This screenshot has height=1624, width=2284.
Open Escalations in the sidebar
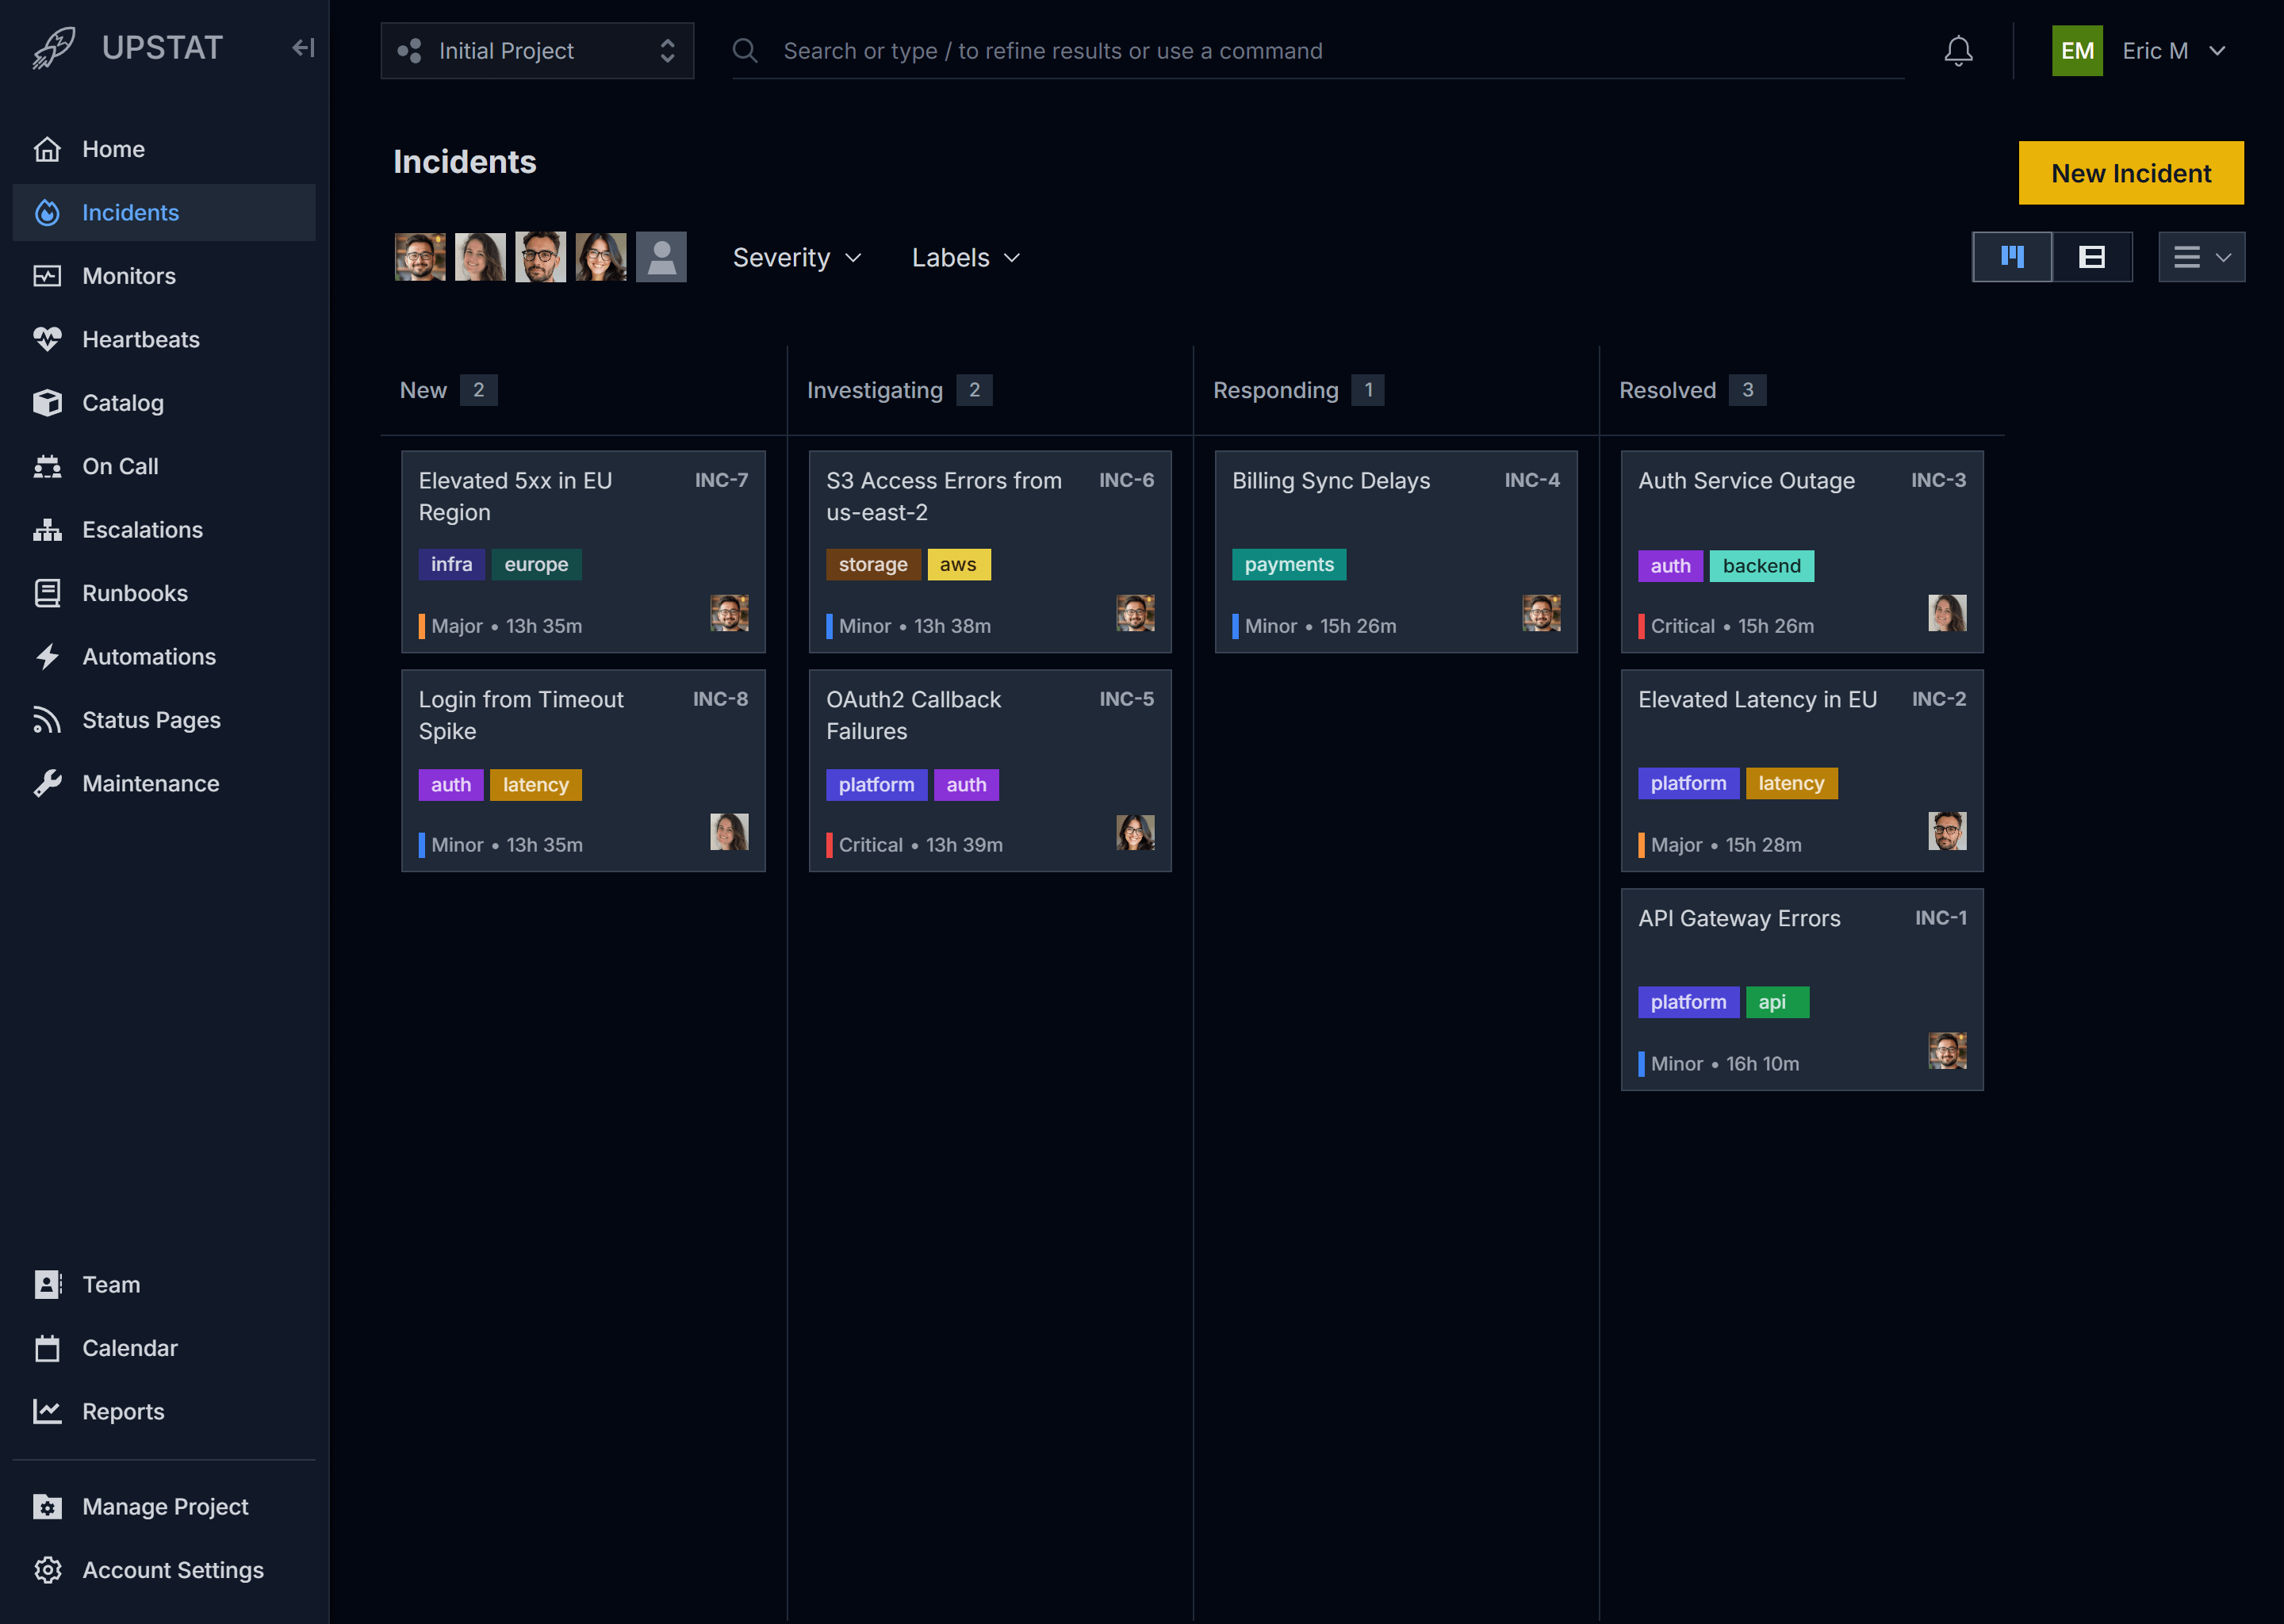[142, 529]
